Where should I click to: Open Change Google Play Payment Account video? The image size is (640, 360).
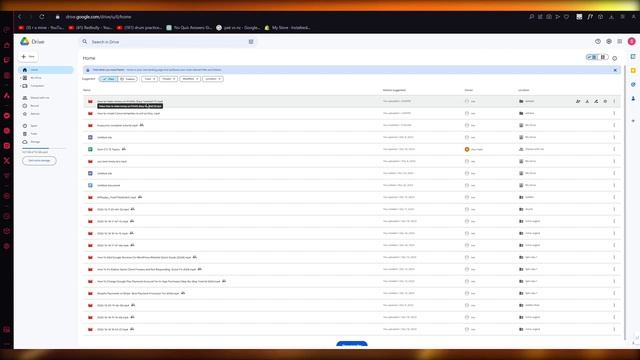(x=158, y=282)
